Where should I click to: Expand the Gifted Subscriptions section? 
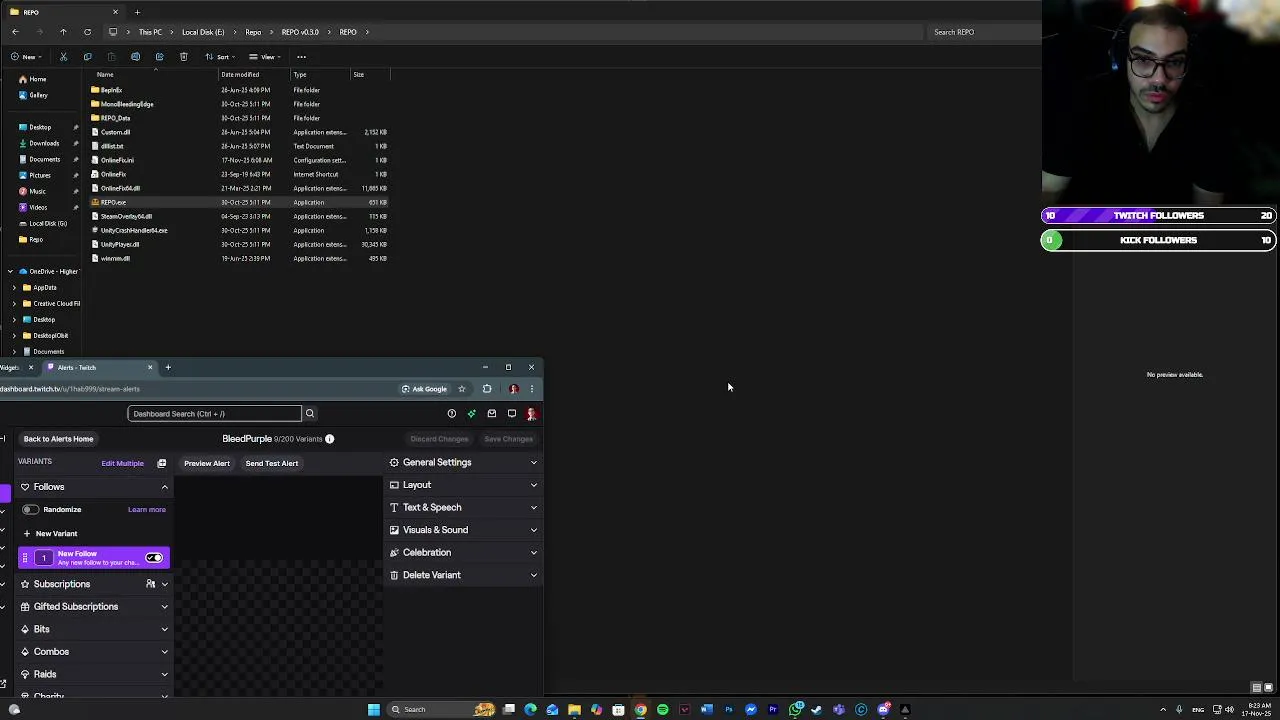click(165, 607)
